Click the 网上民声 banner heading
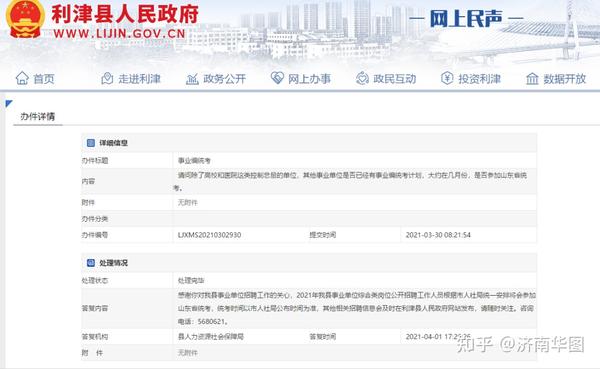Viewport: 600px width, 369px height. click(x=466, y=18)
